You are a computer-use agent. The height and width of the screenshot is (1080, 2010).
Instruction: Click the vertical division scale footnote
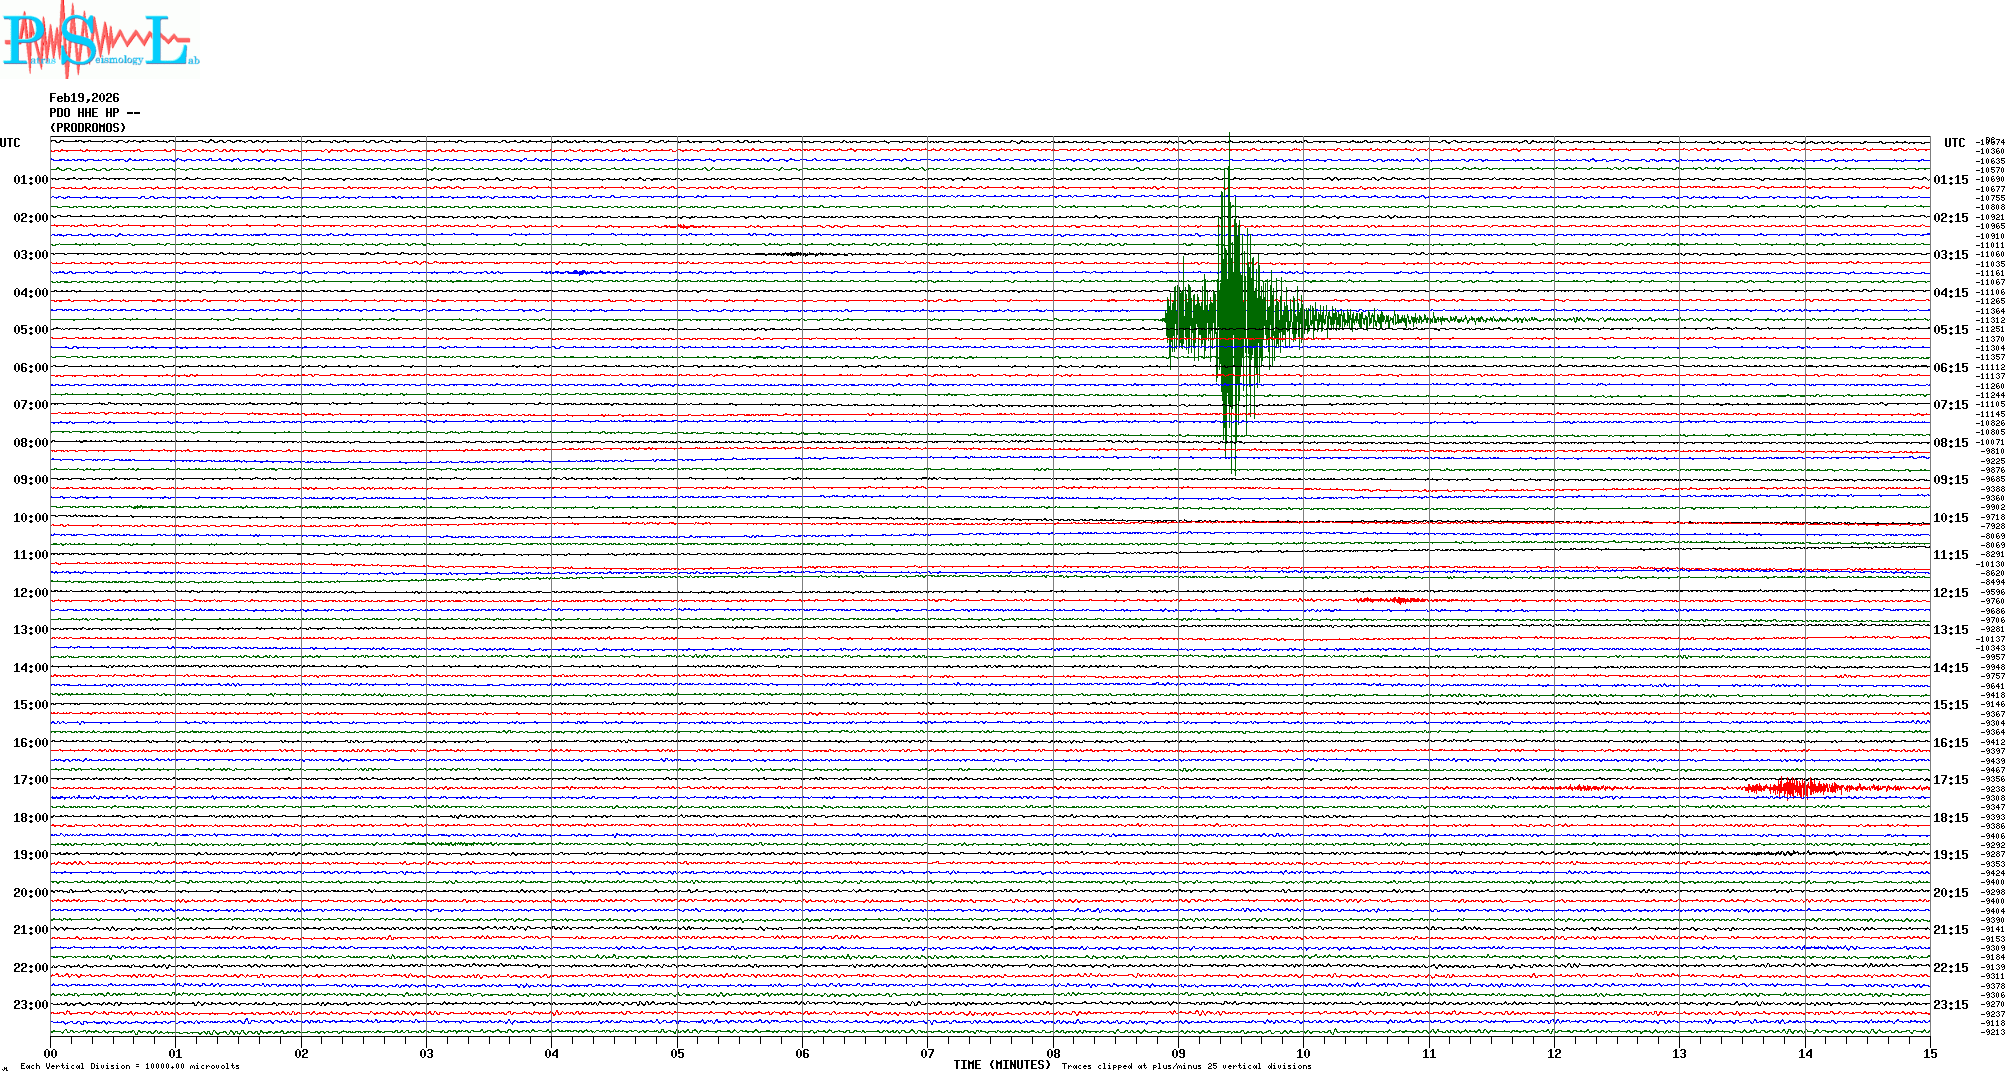(x=130, y=1067)
